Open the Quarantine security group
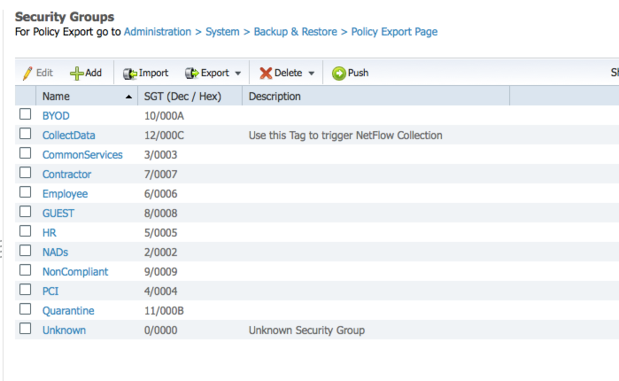The image size is (619, 381). [x=68, y=311]
